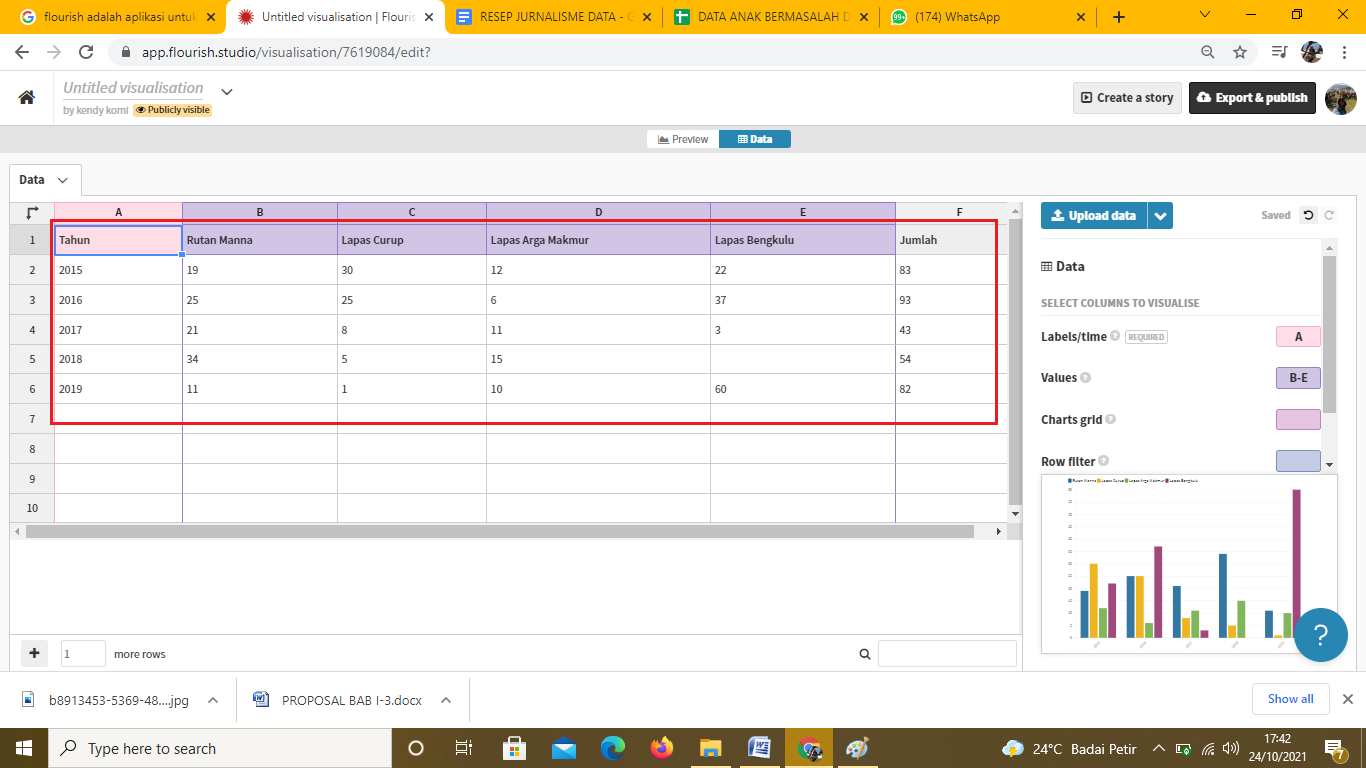Open the Data sheet tab dropdown
1366x768 pixels.
coord(45,180)
